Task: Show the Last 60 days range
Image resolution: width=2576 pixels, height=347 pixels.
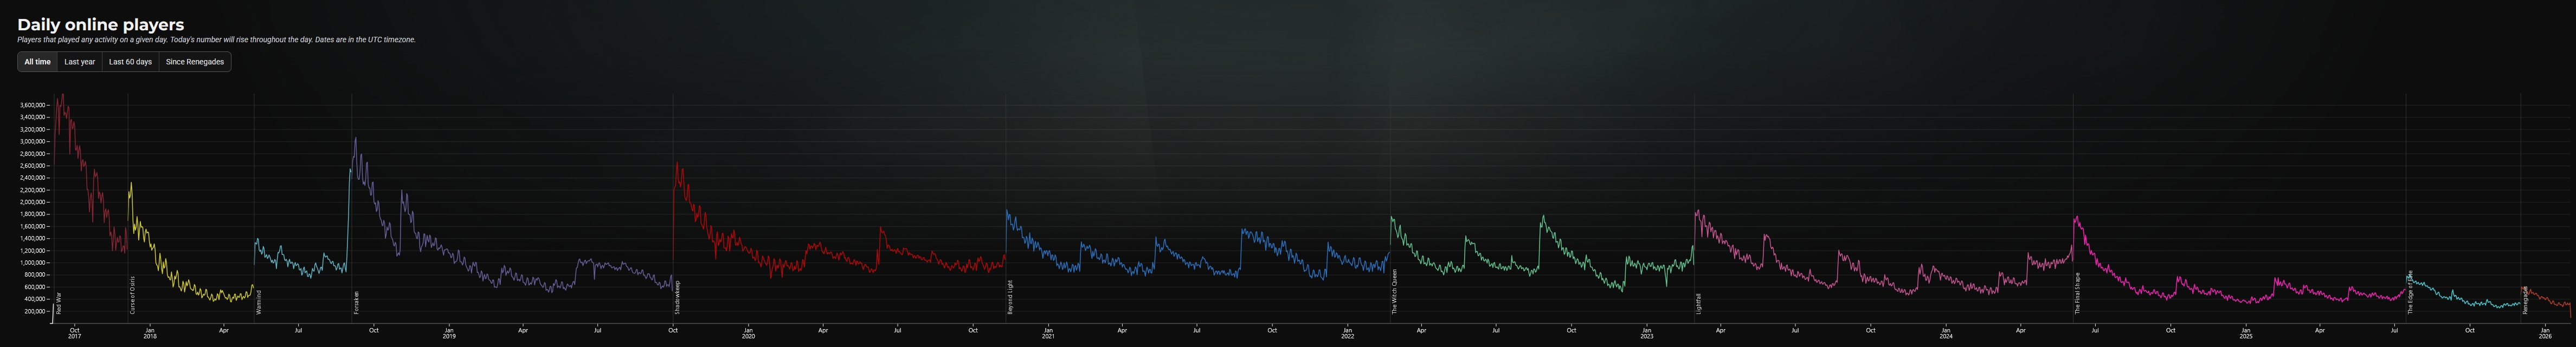Action: [x=130, y=62]
